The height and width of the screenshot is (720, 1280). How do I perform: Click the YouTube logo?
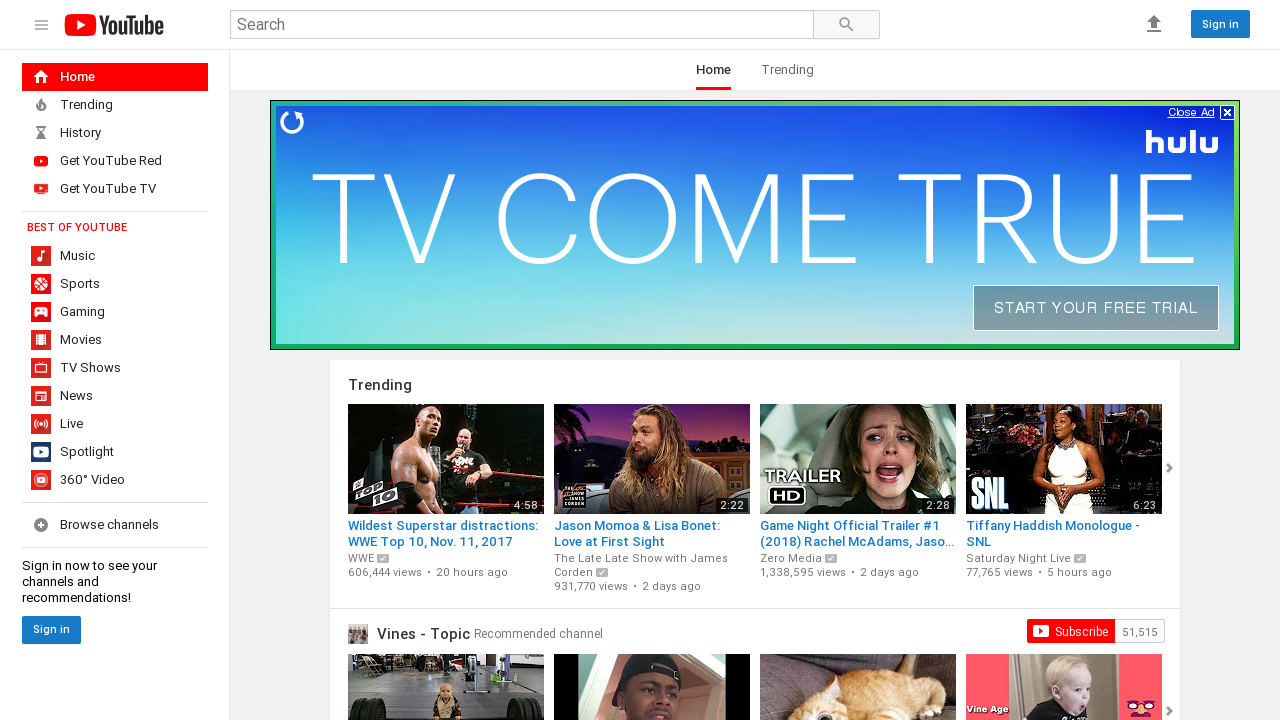click(x=114, y=25)
